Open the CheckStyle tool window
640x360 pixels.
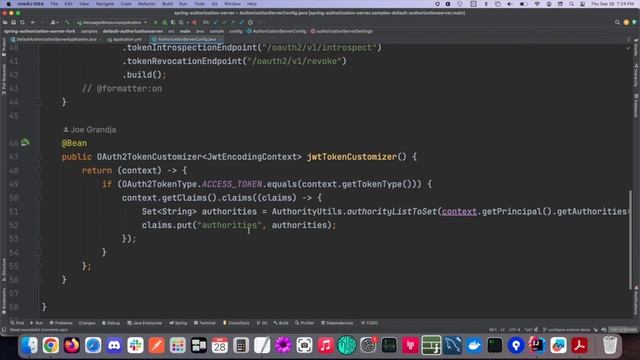point(236,323)
